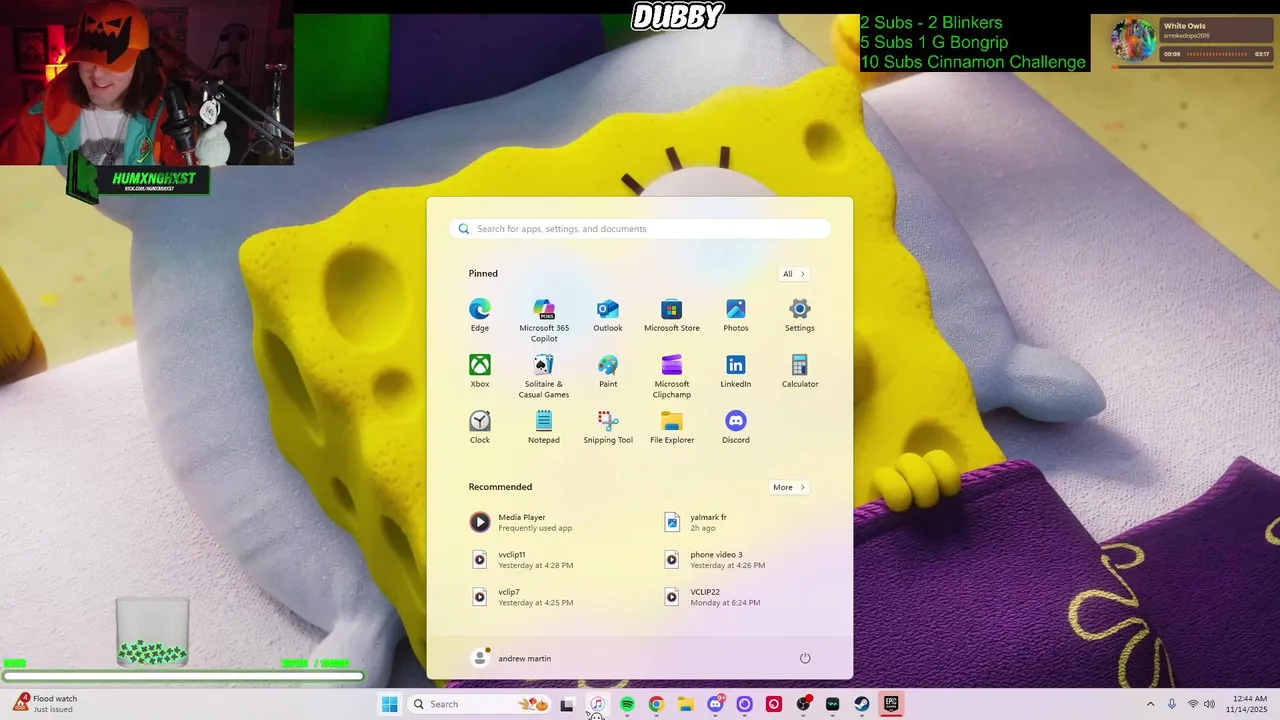Viewport: 1280px width, 720px height.
Task: Launch the Photos app
Action: (736, 315)
